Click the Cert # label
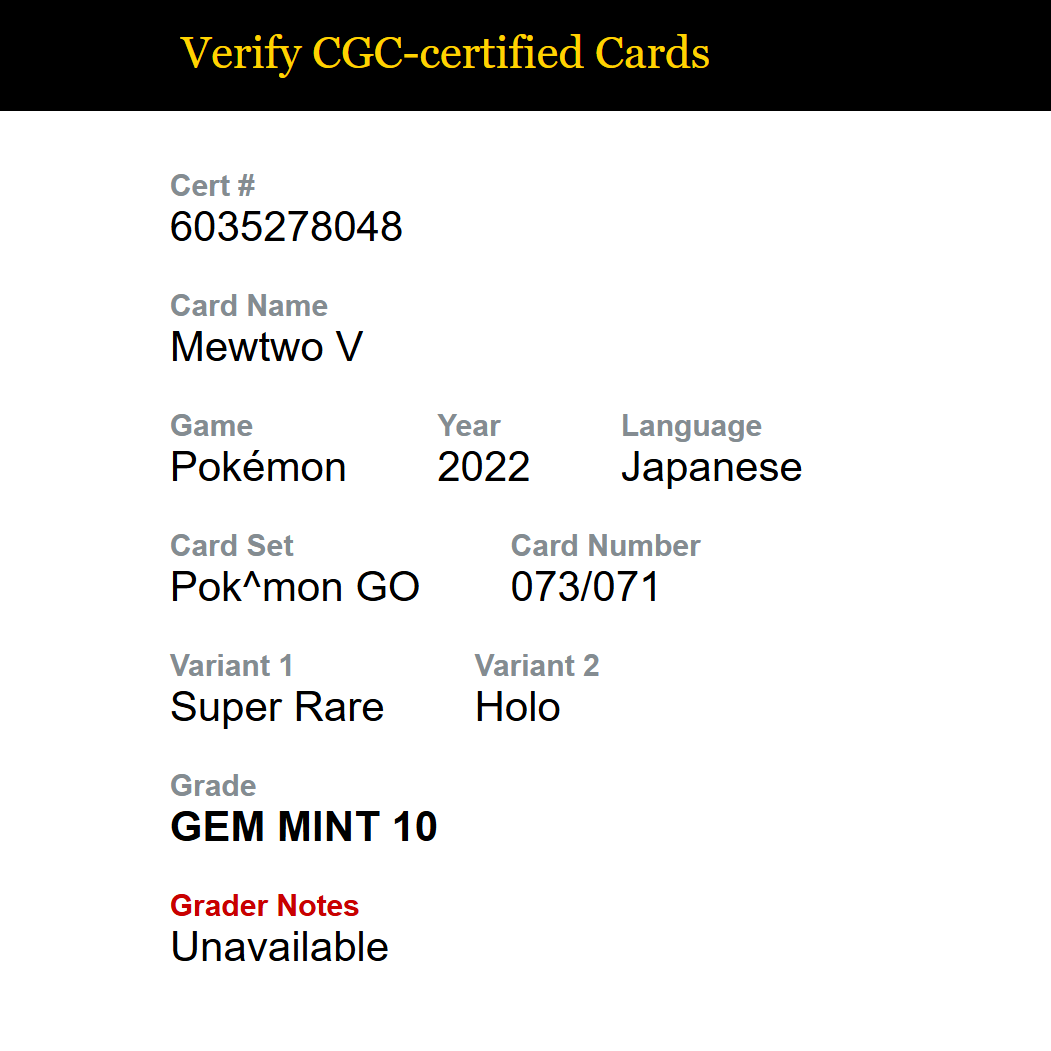The image size is (1051, 1051). point(212,186)
